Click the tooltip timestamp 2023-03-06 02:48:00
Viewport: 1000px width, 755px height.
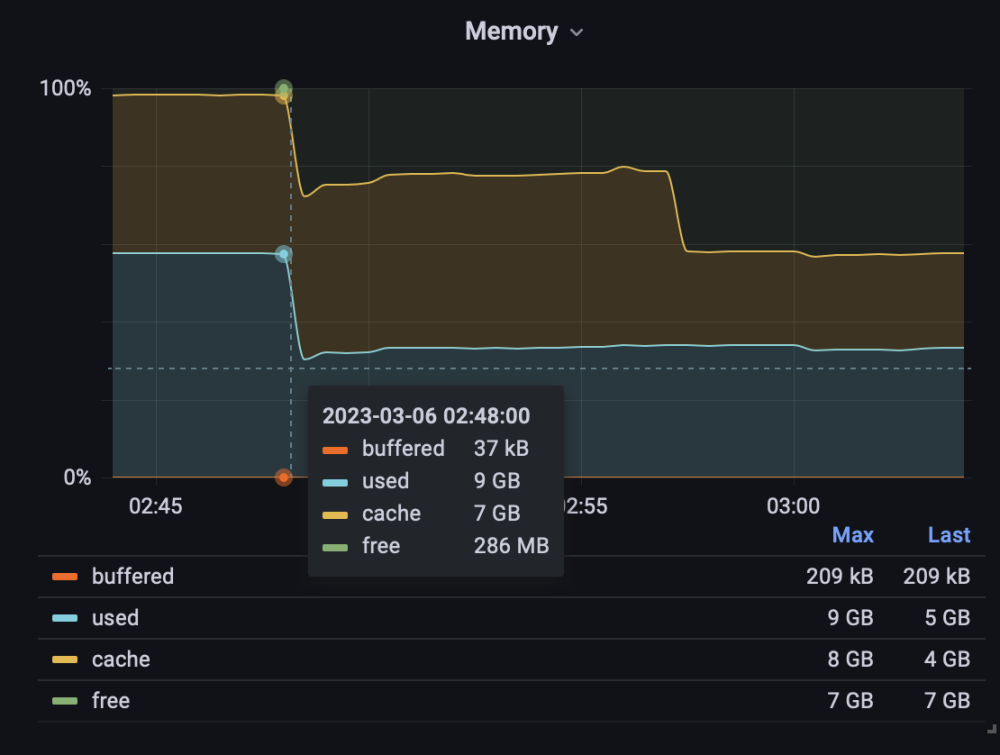click(x=426, y=416)
